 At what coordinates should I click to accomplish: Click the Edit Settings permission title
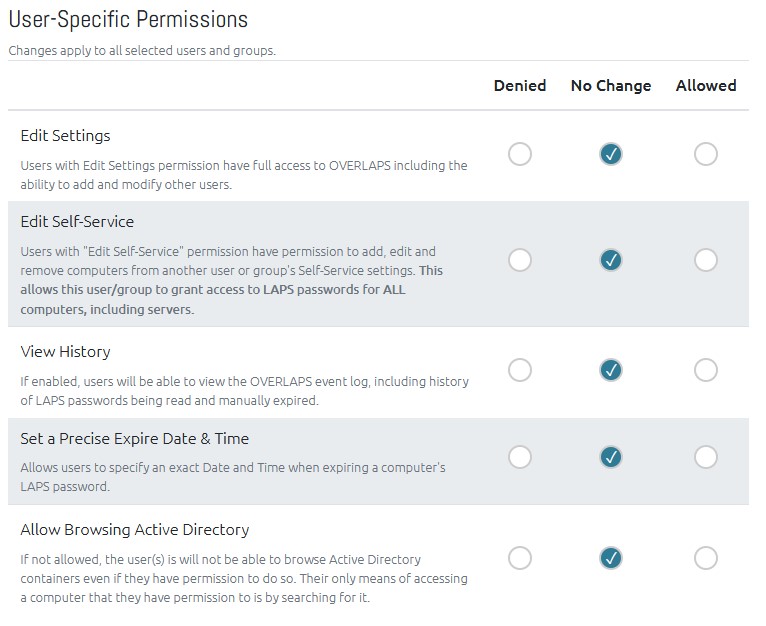[x=65, y=136]
